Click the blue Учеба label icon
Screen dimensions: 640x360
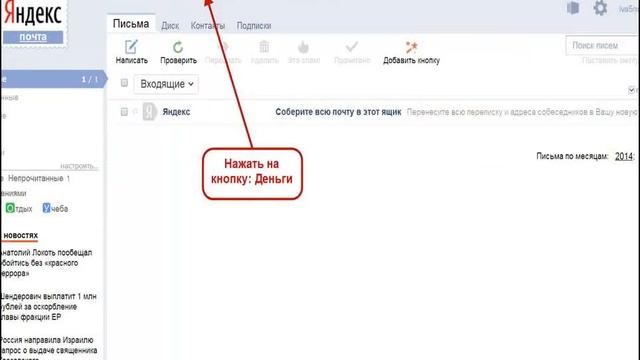pyautogui.click(x=47, y=208)
